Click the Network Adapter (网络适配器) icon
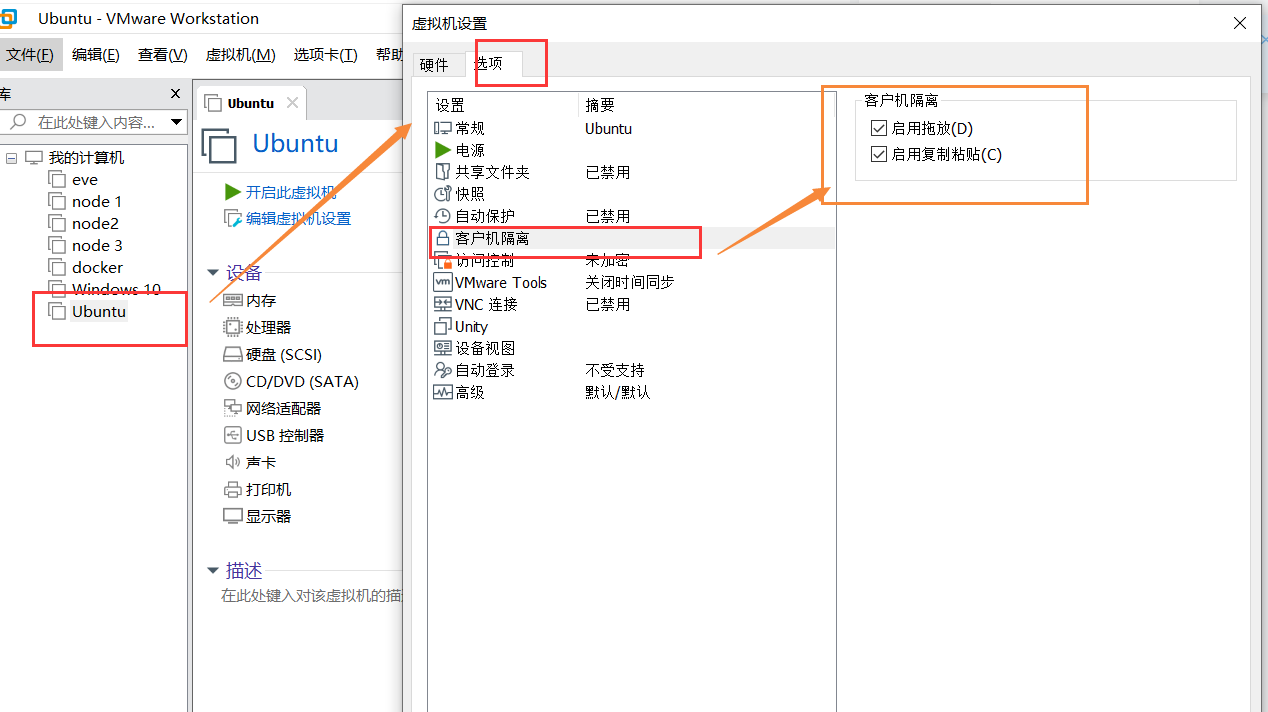Screen dimensions: 1268x712 coord(232,408)
